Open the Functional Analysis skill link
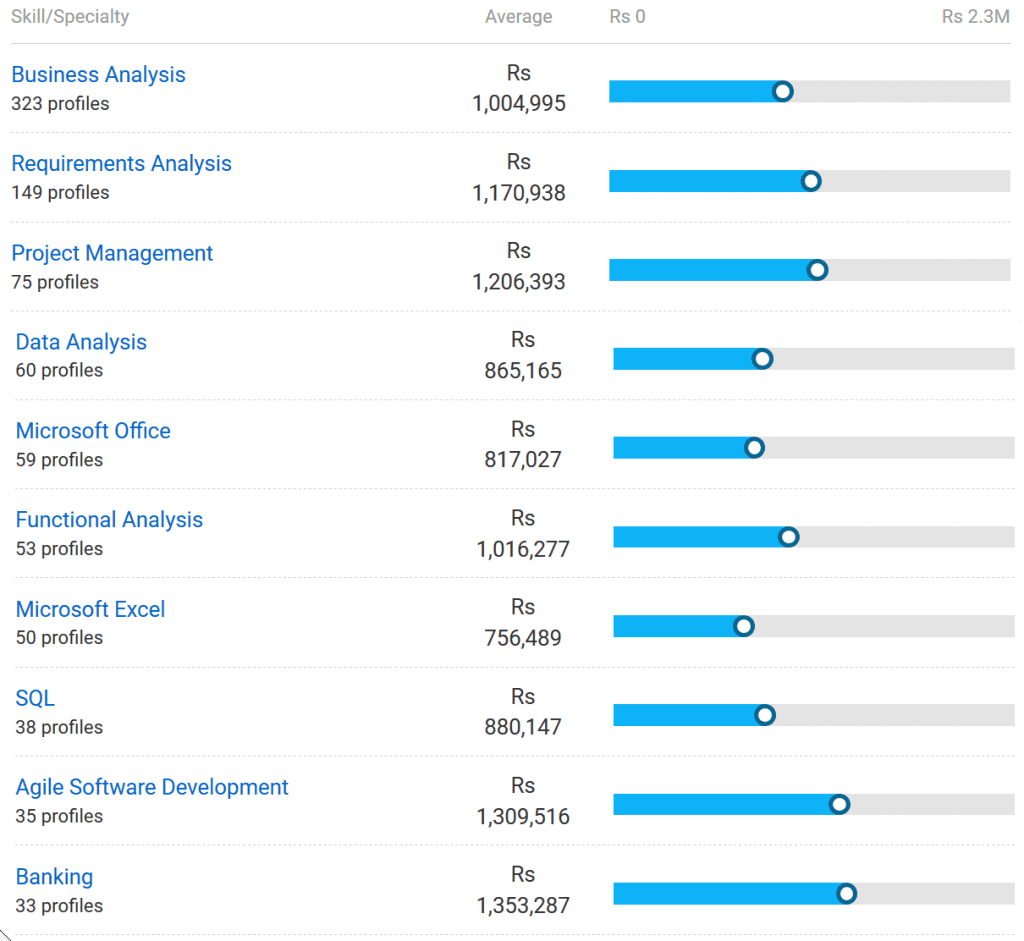1024x941 pixels. 109,520
